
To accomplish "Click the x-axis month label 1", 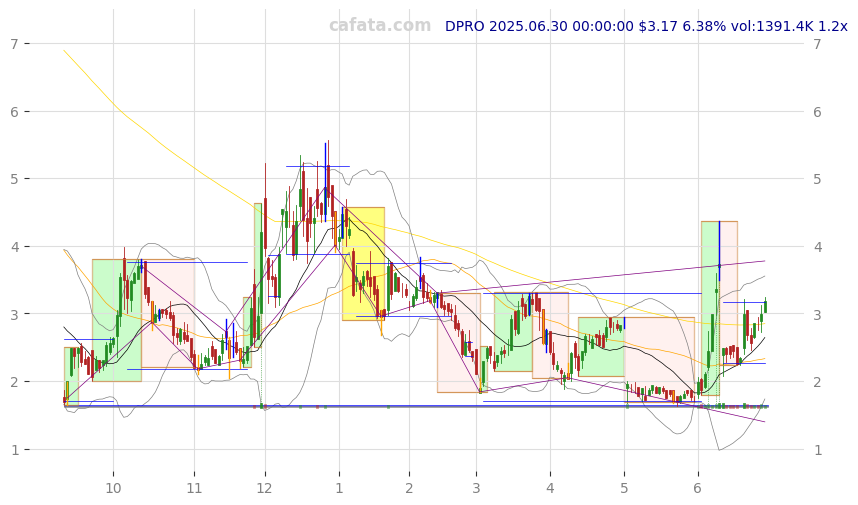I will 339,488.
